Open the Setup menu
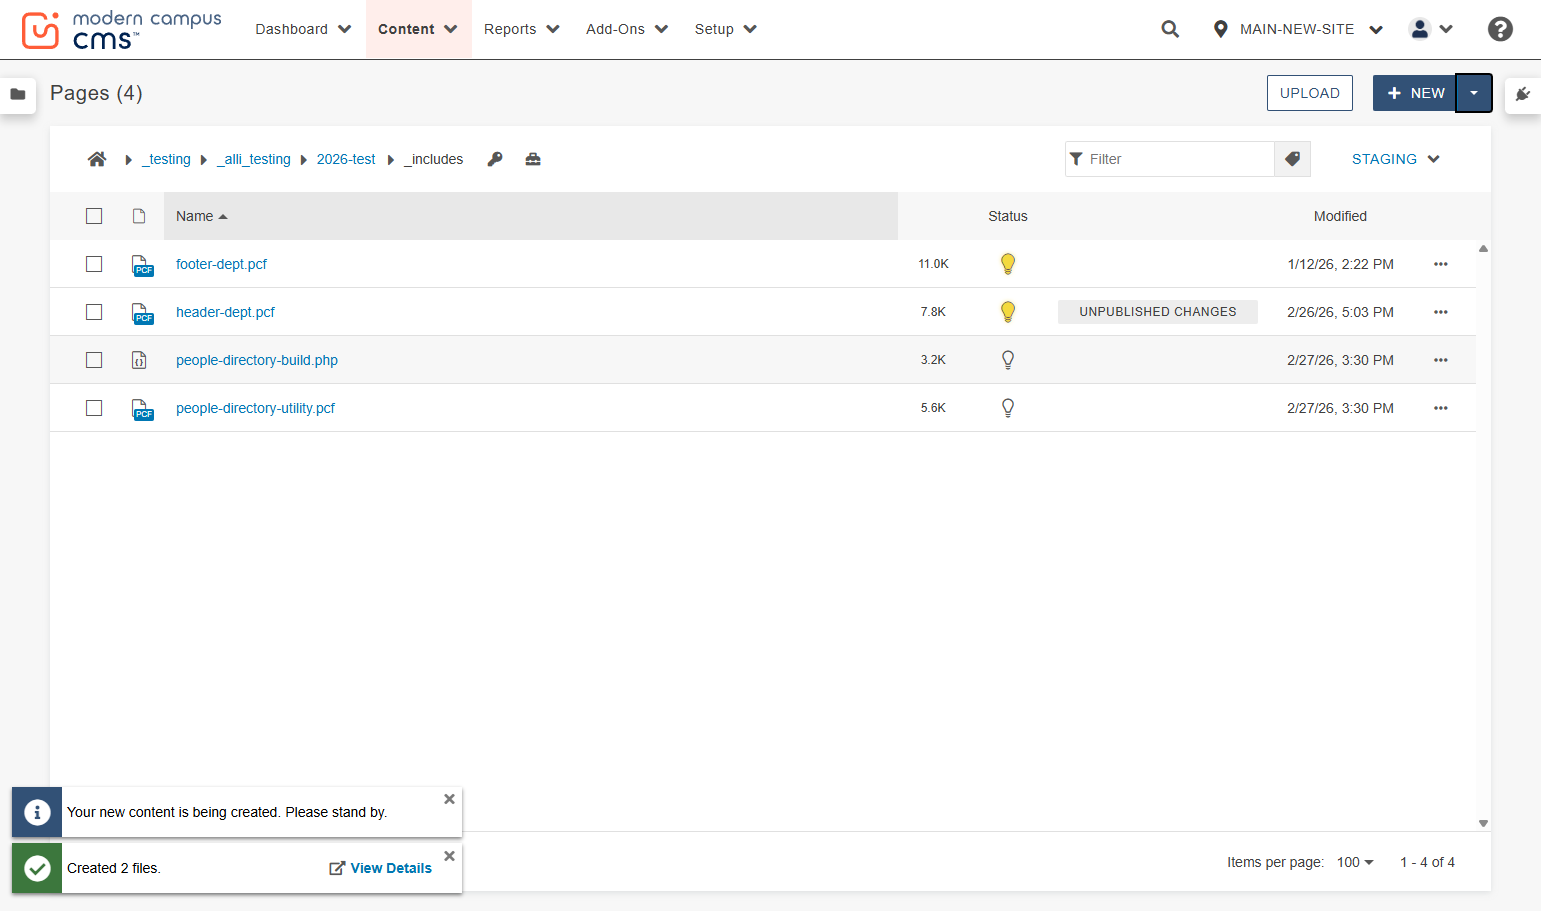1541x911 pixels. [x=726, y=29]
